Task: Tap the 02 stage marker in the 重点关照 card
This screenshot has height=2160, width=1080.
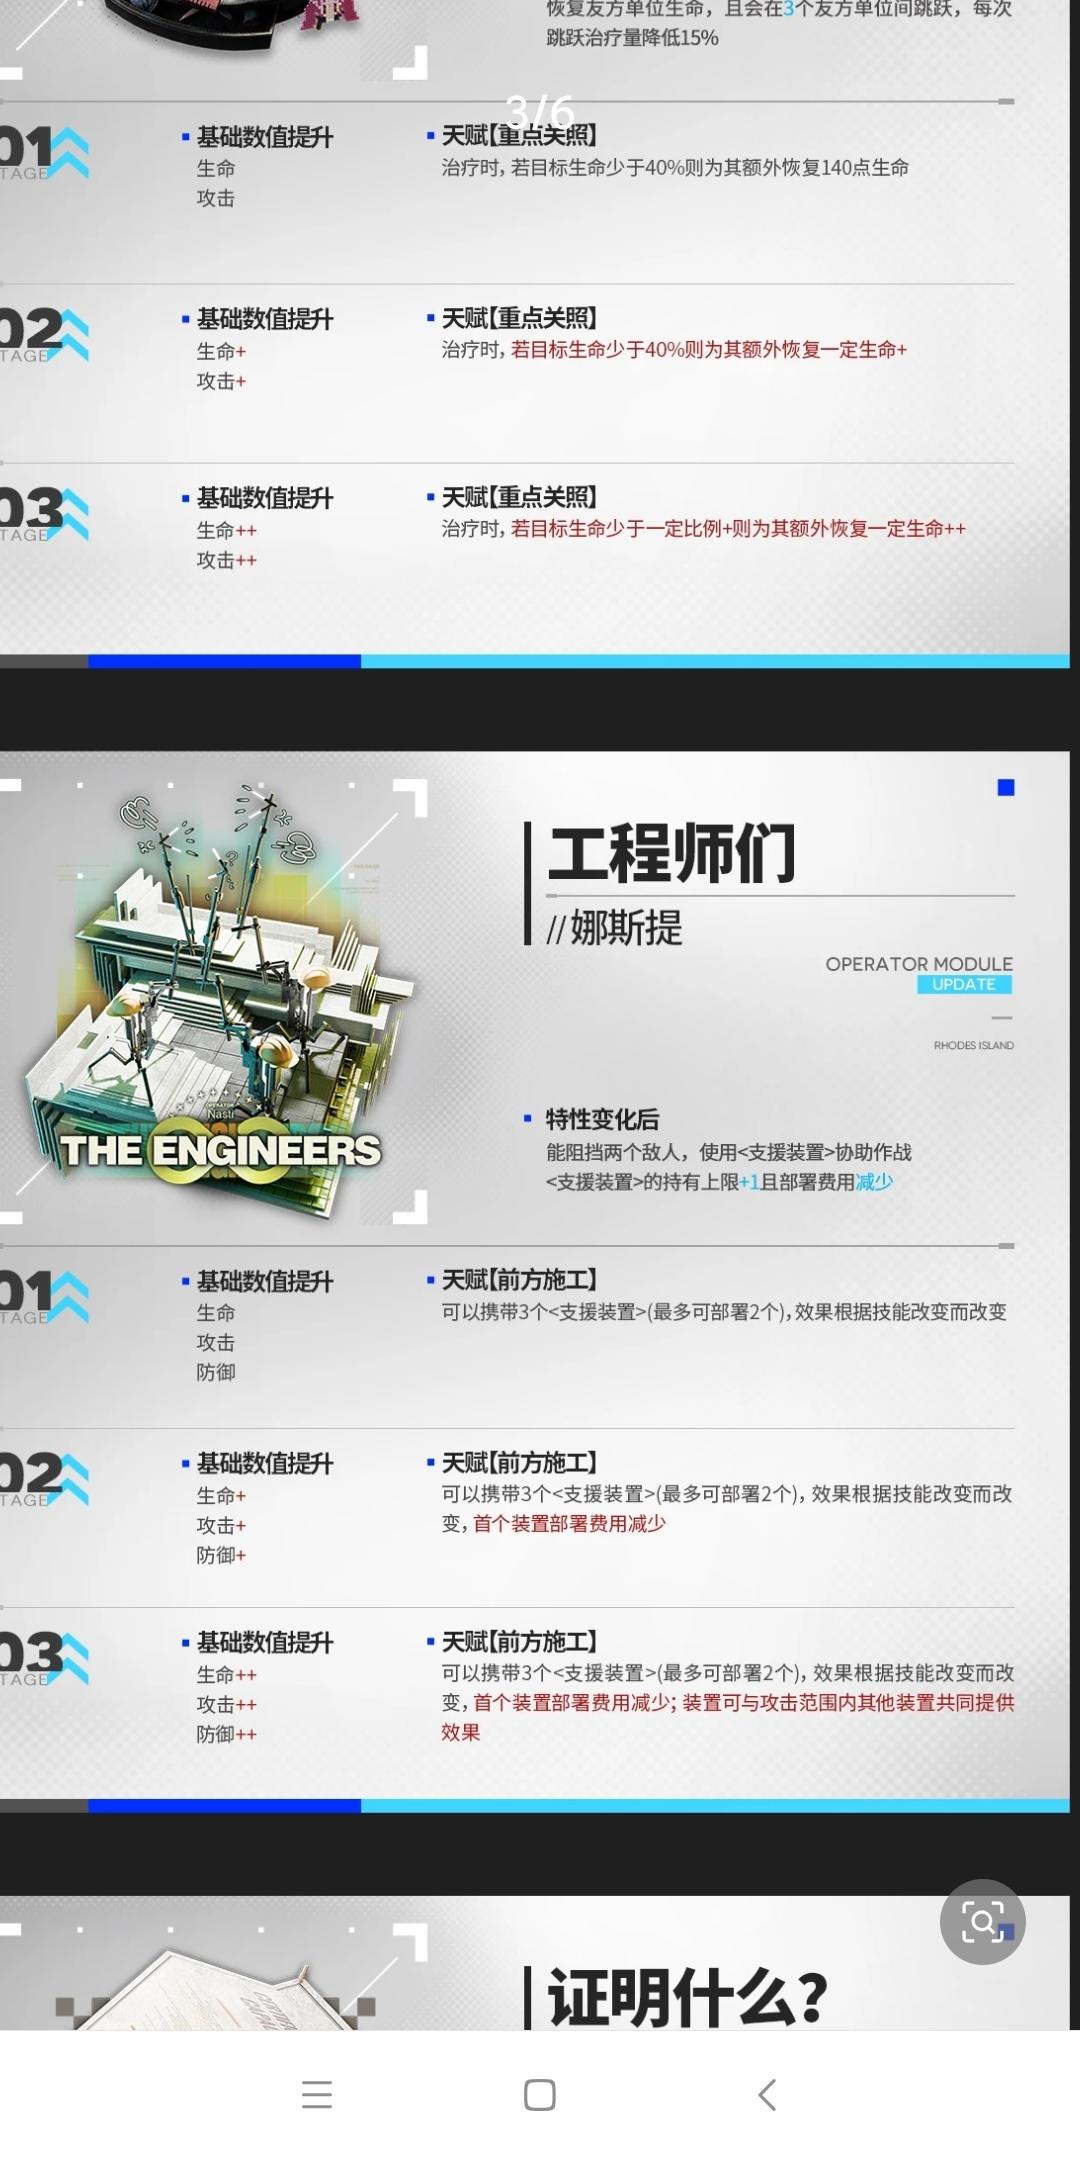Action: point(44,334)
